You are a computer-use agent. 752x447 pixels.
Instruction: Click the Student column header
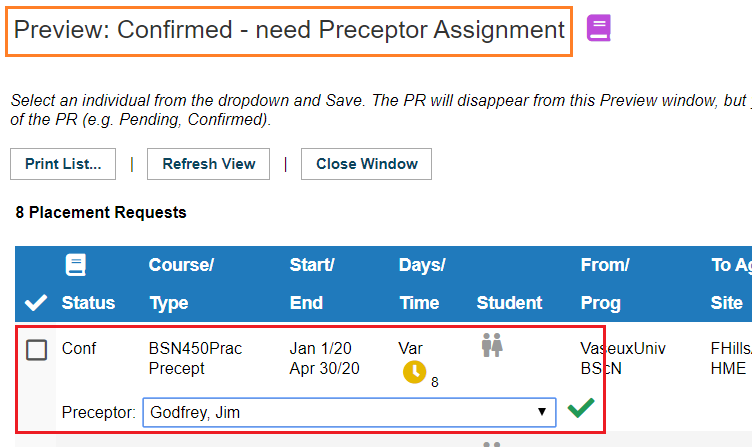pos(509,303)
